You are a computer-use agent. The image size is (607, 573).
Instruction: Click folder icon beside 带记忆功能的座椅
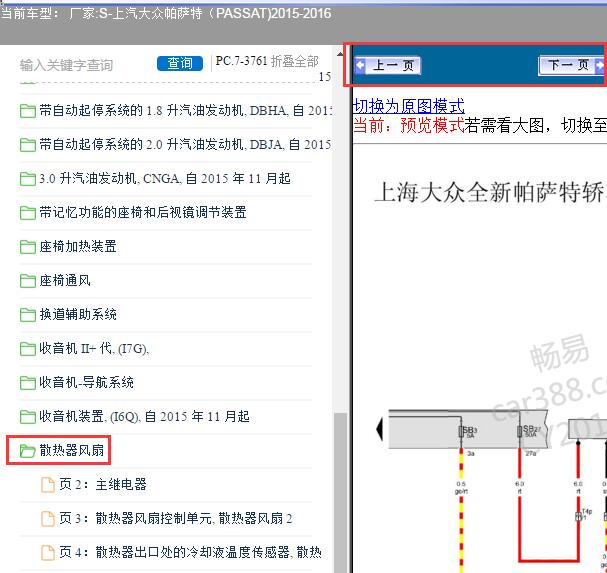tap(27, 213)
